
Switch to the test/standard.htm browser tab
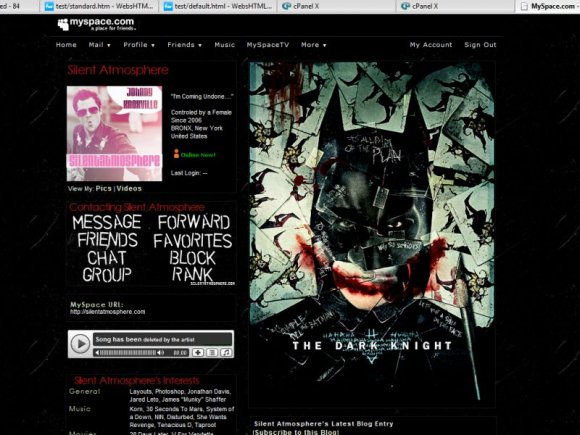pyautogui.click(x=99, y=6)
